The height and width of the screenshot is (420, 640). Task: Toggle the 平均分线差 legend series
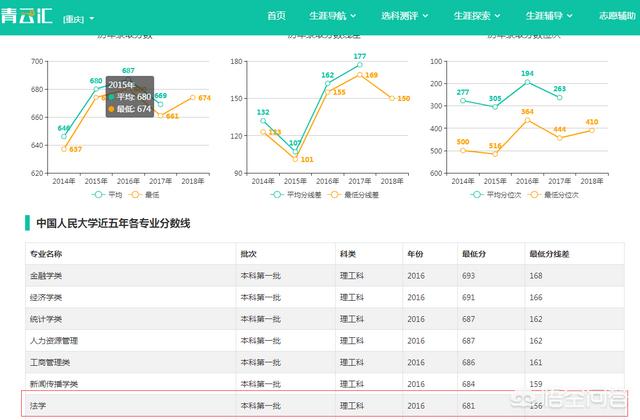296,195
